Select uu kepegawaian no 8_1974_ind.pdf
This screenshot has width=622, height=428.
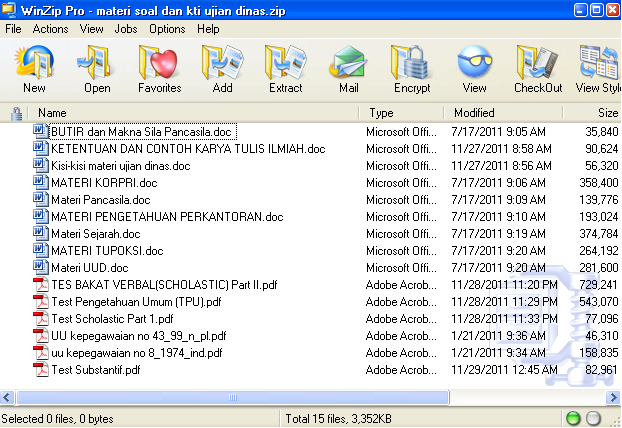coord(137,353)
